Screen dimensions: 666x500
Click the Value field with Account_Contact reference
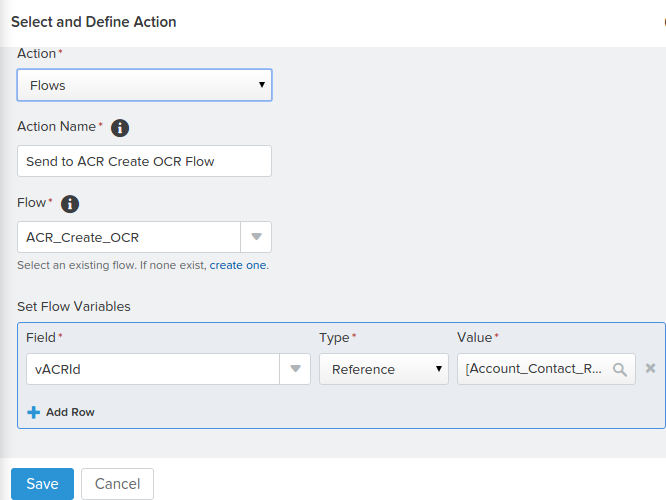pyautogui.click(x=535, y=369)
